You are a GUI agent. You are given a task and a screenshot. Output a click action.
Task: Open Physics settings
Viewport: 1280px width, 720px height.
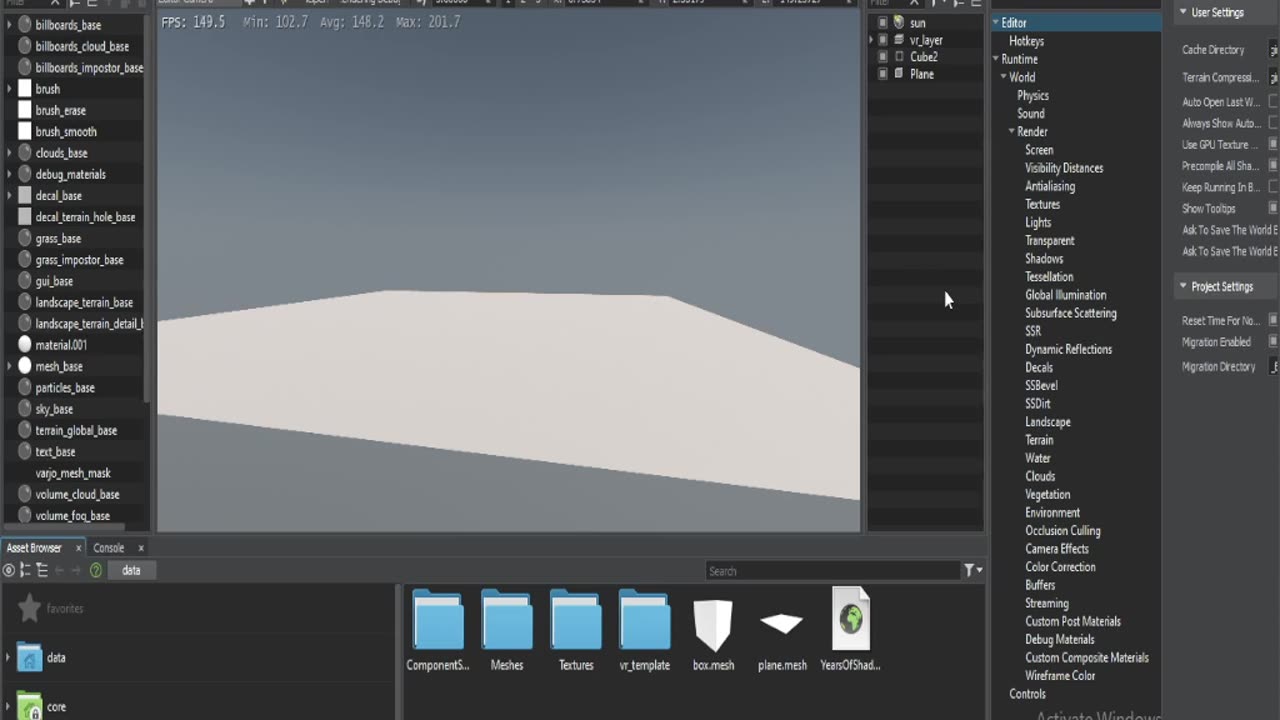coord(1033,95)
